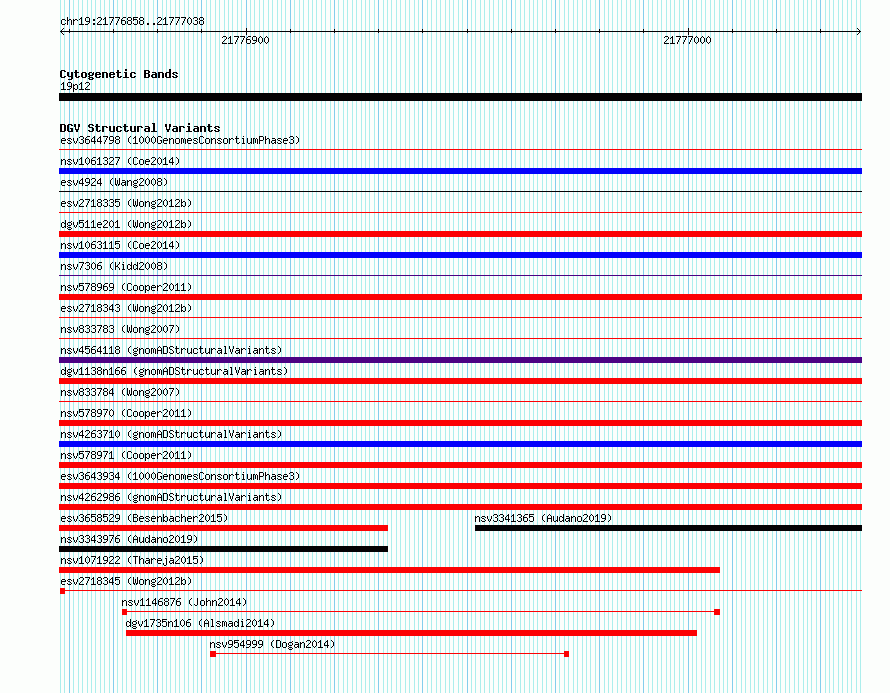
Task: Click the 21776900 position on the ruler
Action: (x=245, y=41)
